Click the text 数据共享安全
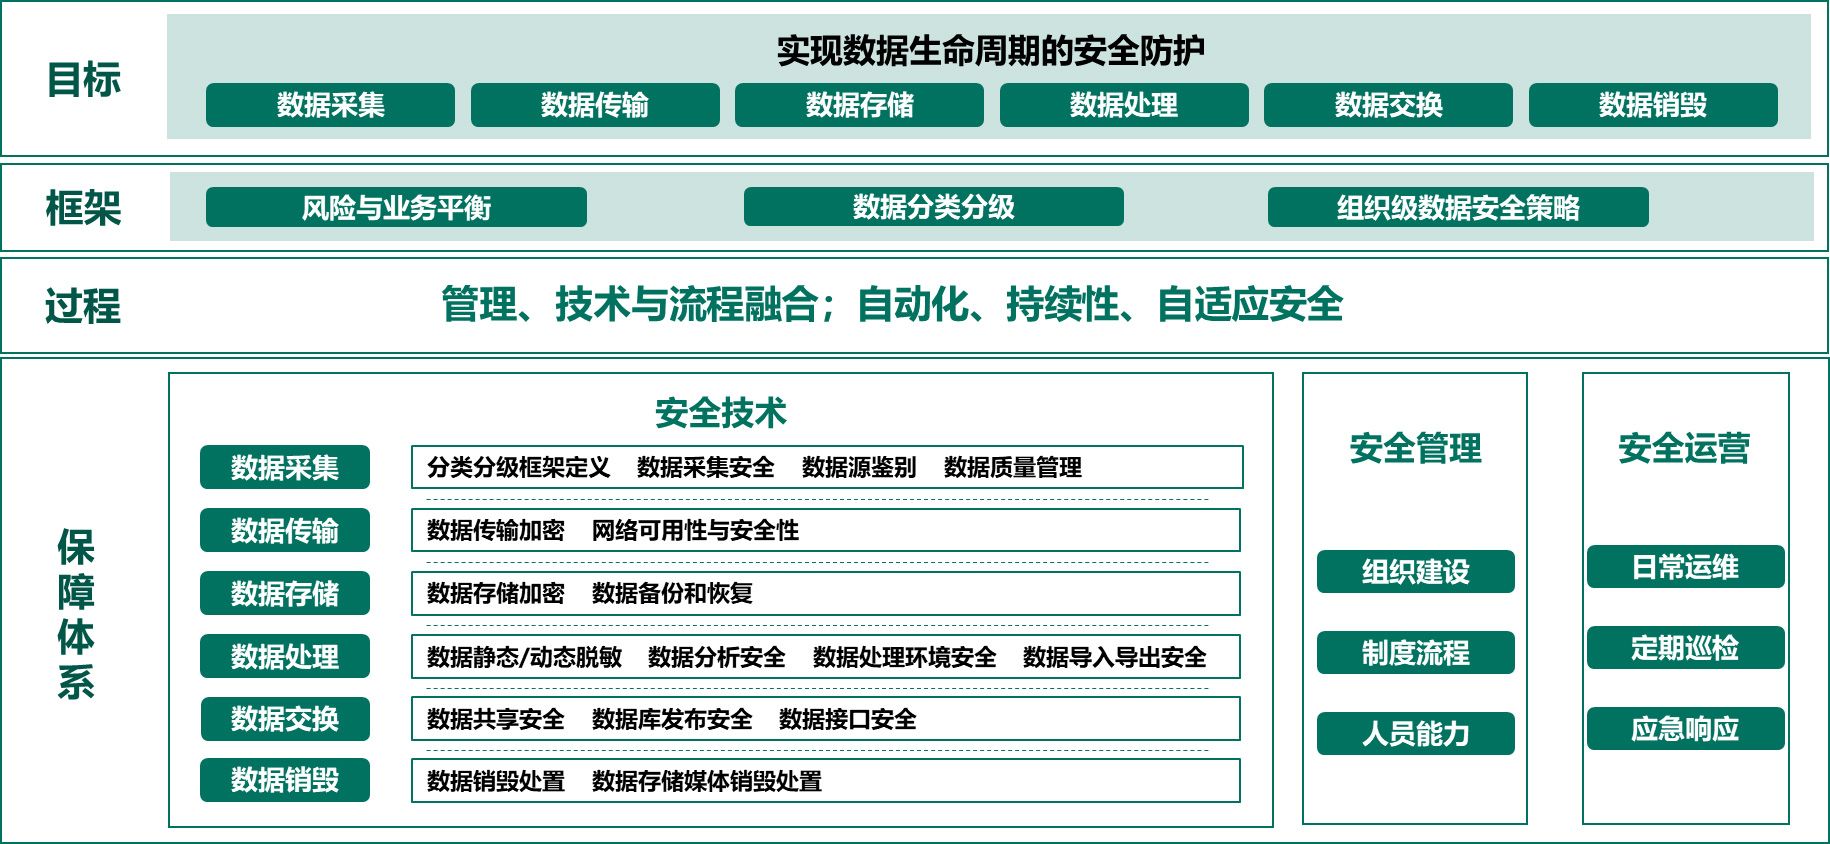This screenshot has width=1830, height=844. click(495, 719)
